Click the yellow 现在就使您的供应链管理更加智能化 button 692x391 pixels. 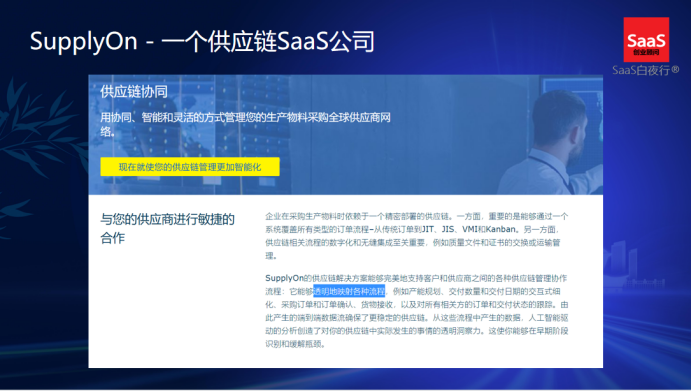(x=190, y=167)
